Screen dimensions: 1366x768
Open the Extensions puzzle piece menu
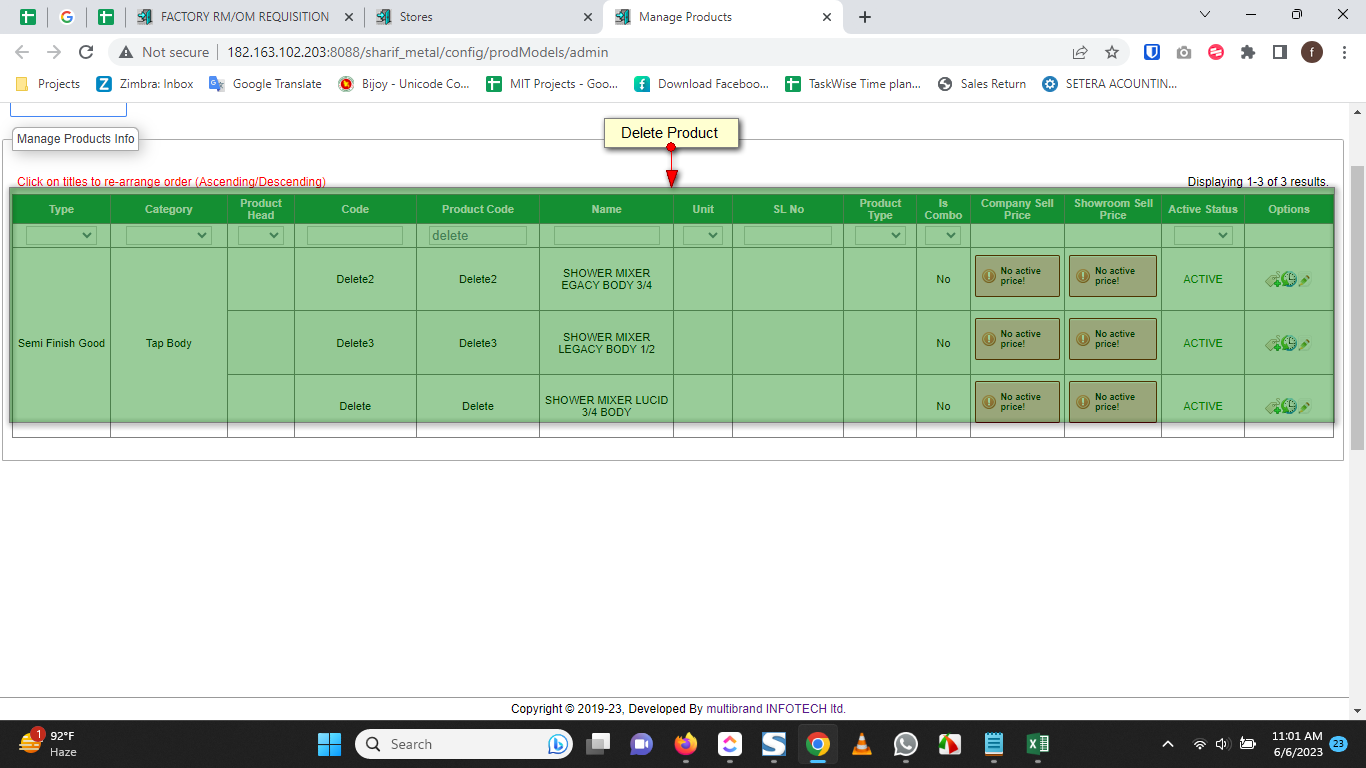point(1248,52)
